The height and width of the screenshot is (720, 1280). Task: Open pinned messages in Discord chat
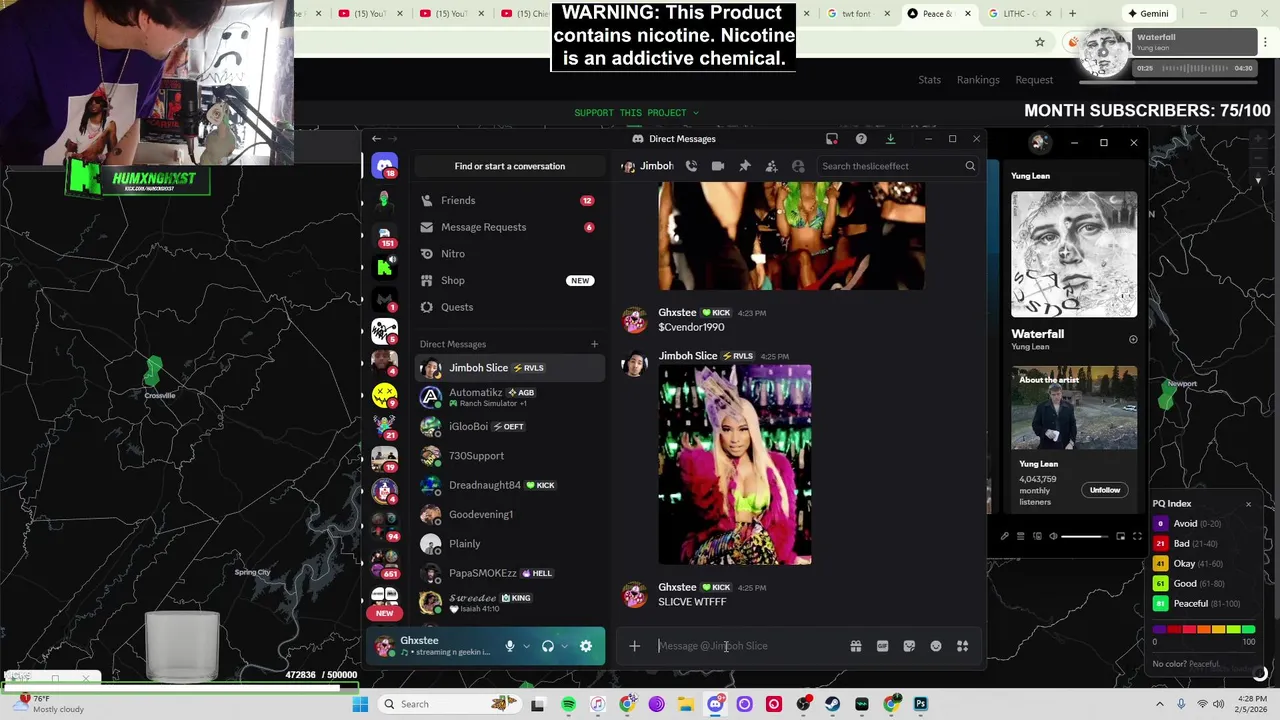tap(745, 166)
